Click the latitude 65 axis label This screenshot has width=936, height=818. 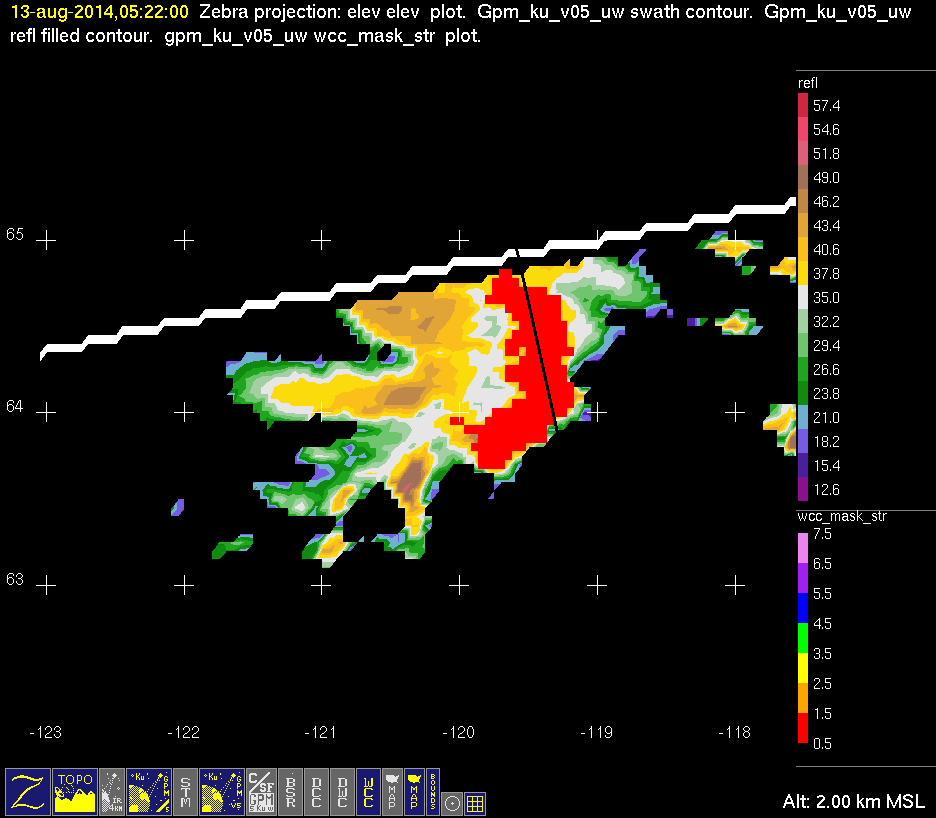[15, 234]
